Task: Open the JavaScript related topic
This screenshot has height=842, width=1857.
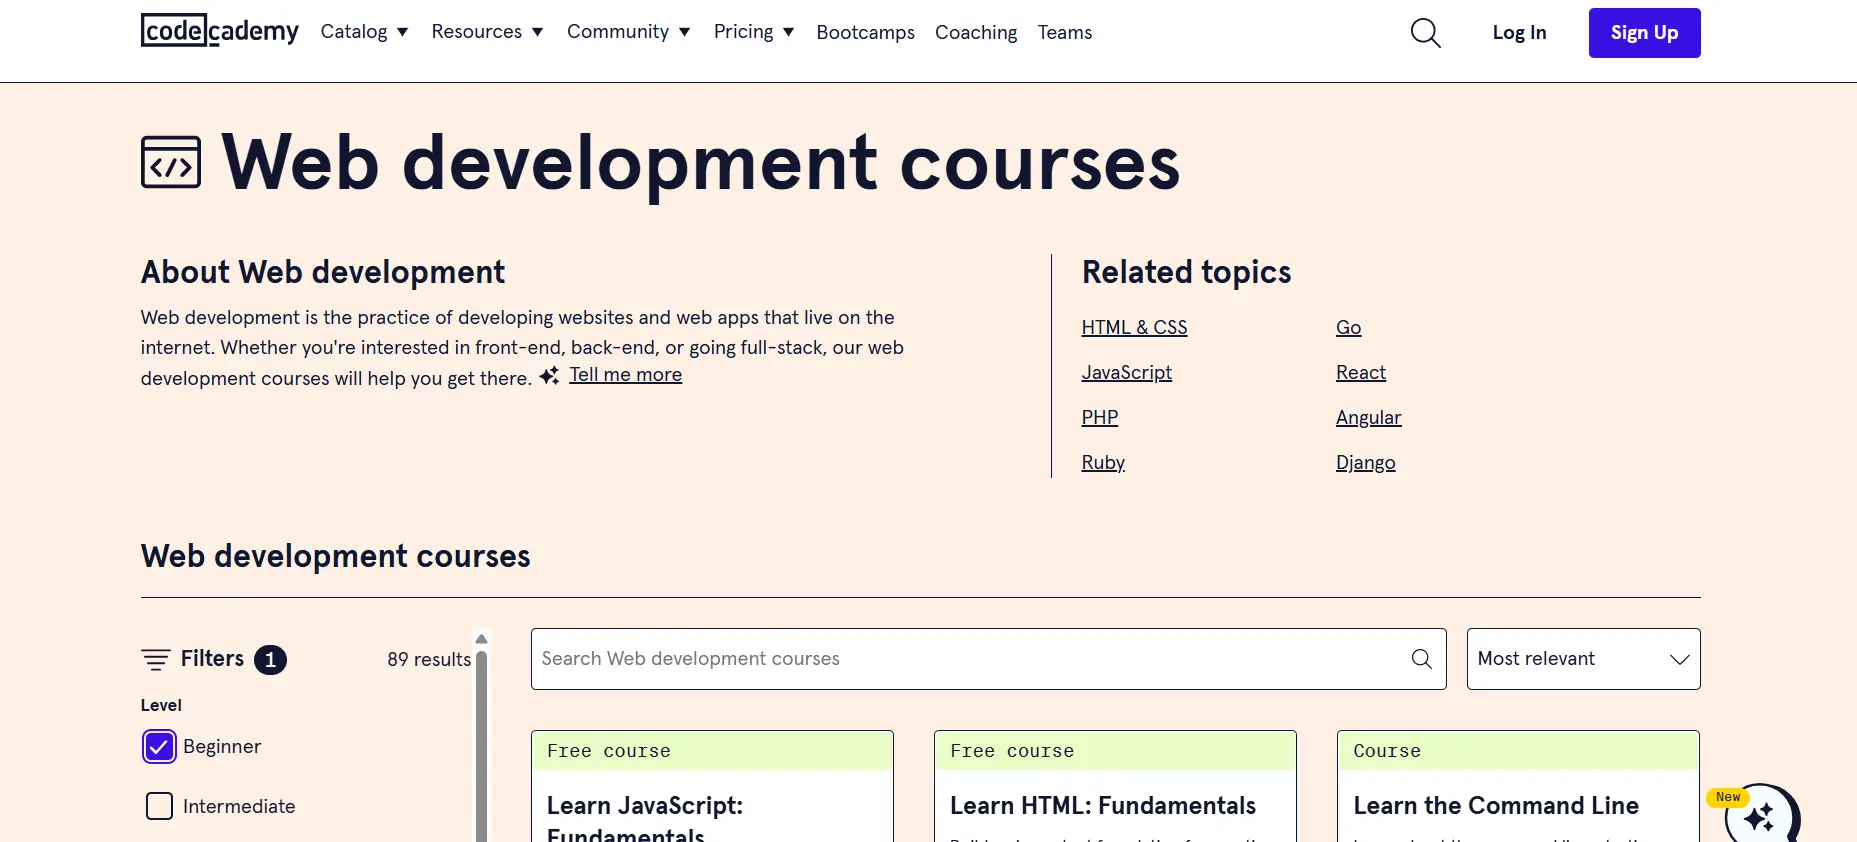Action: tap(1126, 373)
